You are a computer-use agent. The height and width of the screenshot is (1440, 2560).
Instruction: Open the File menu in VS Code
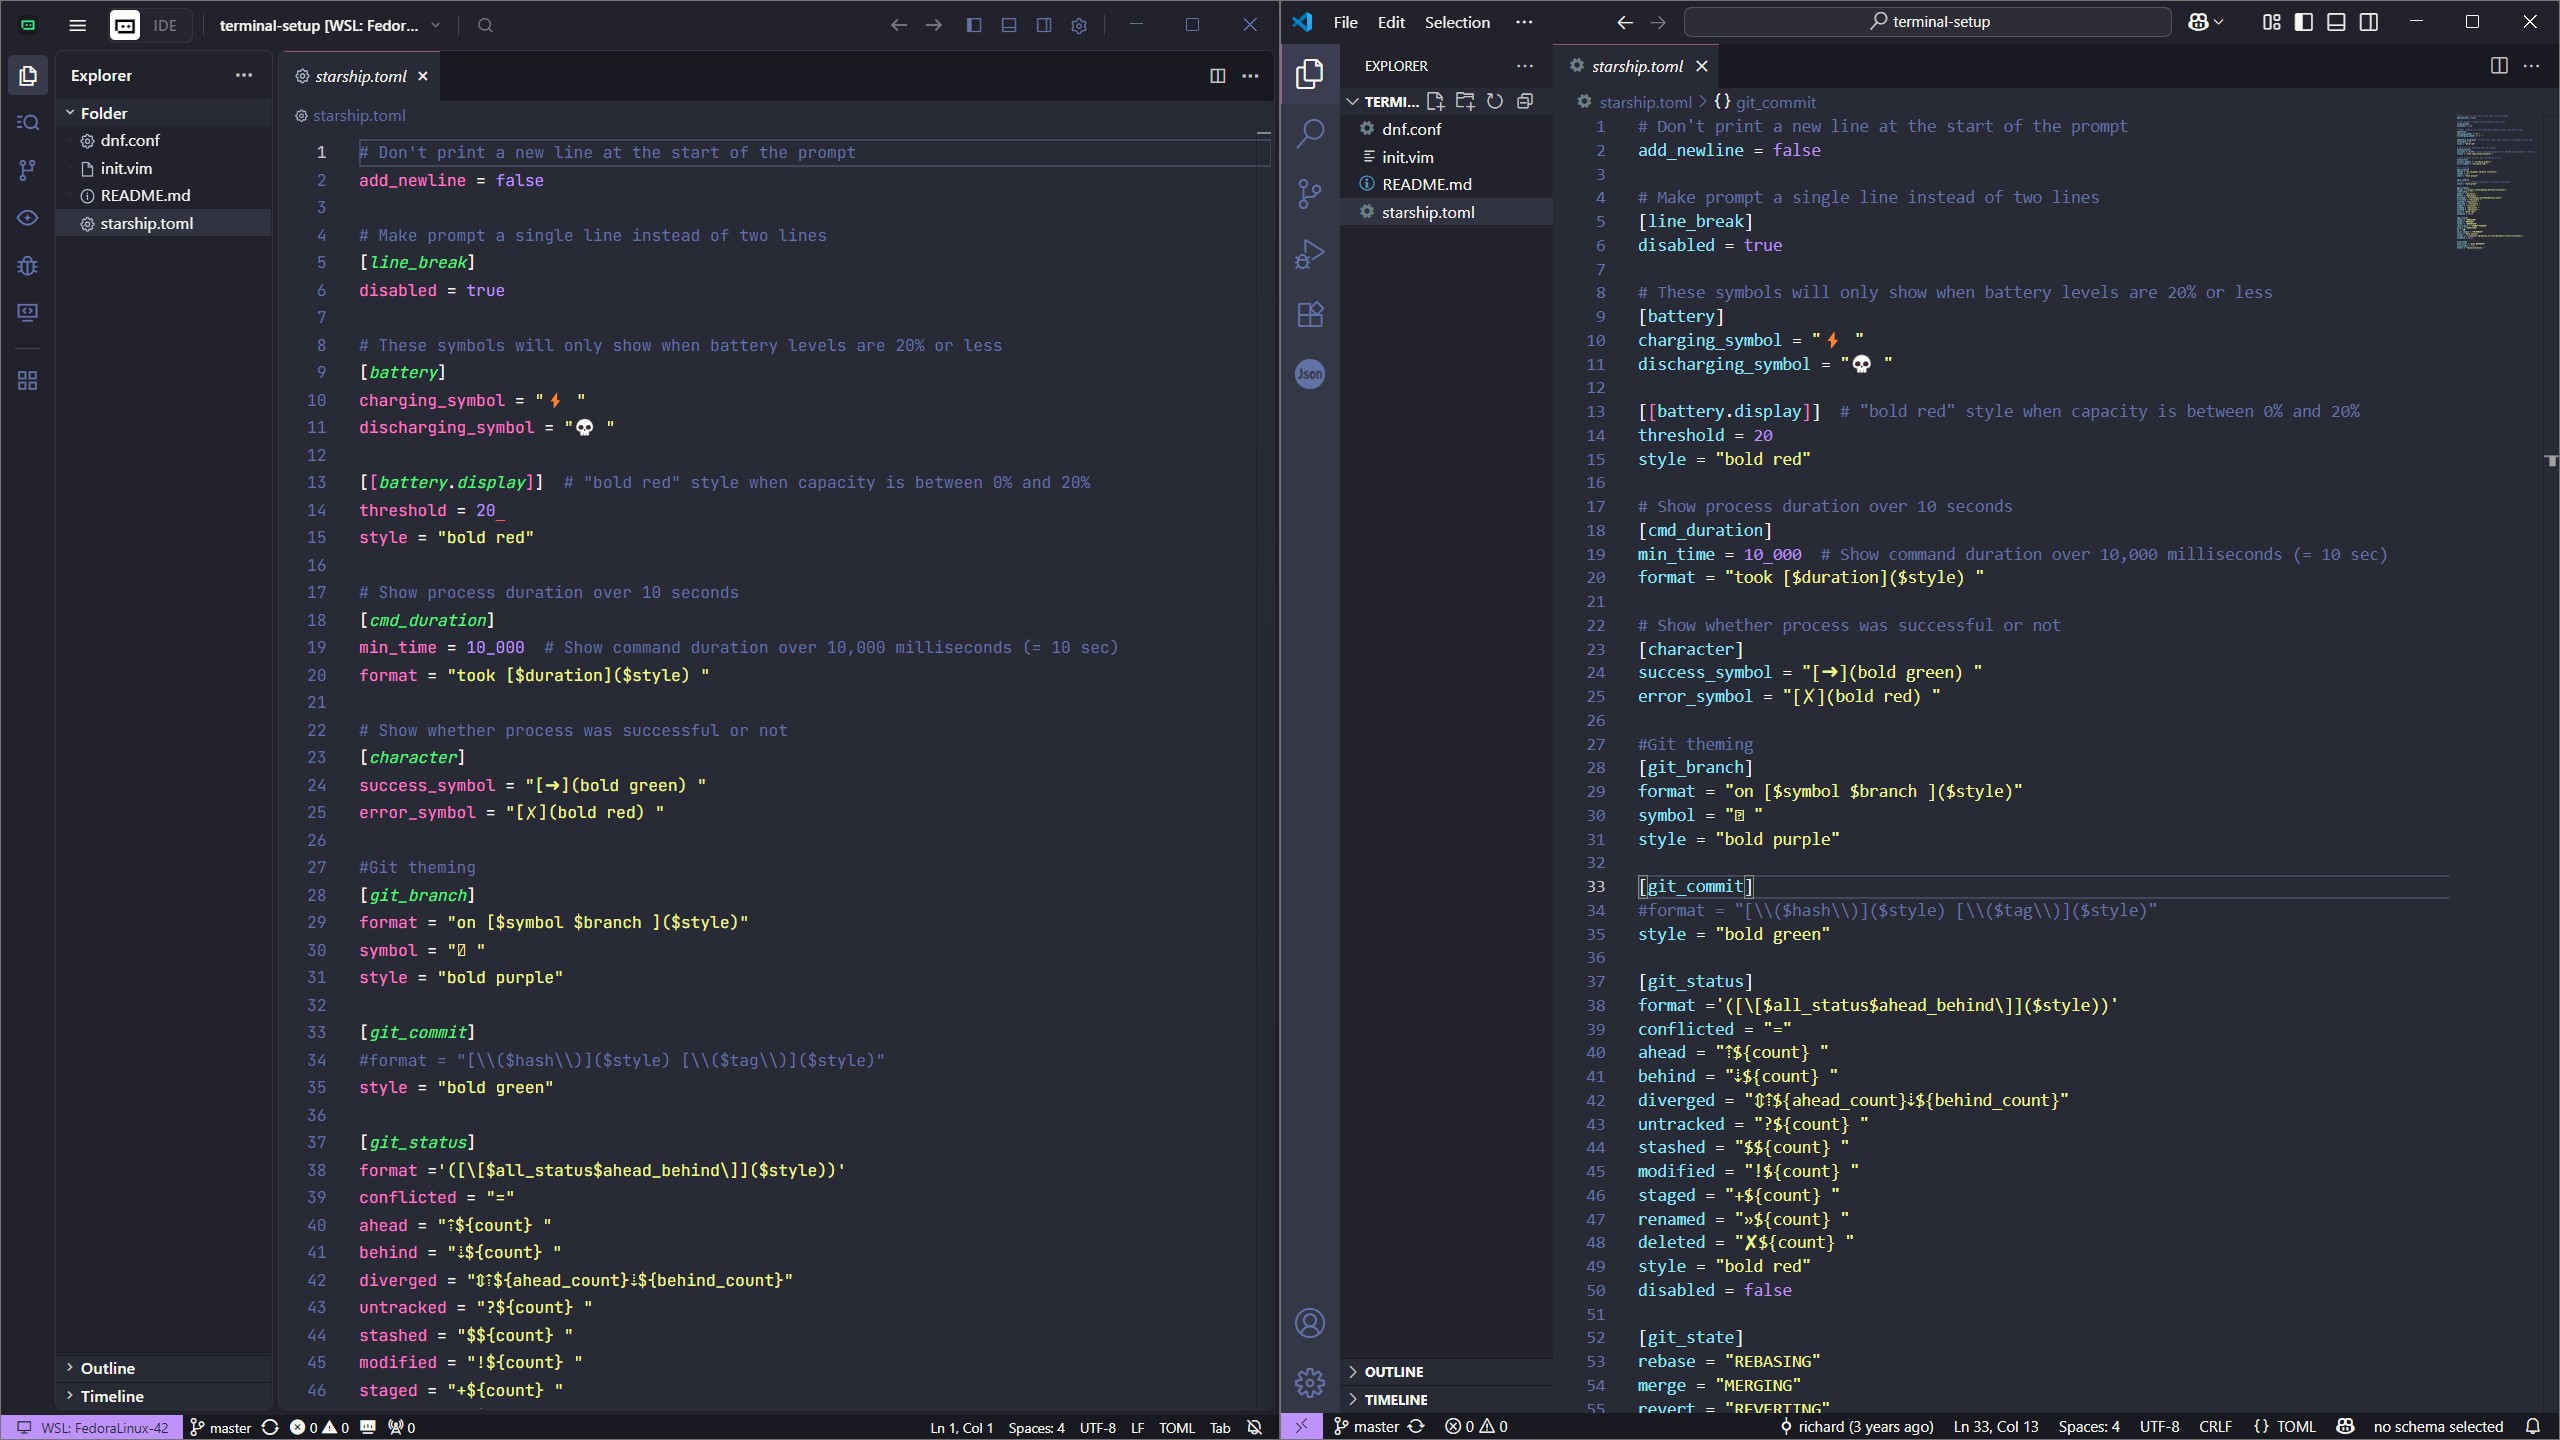click(1345, 22)
